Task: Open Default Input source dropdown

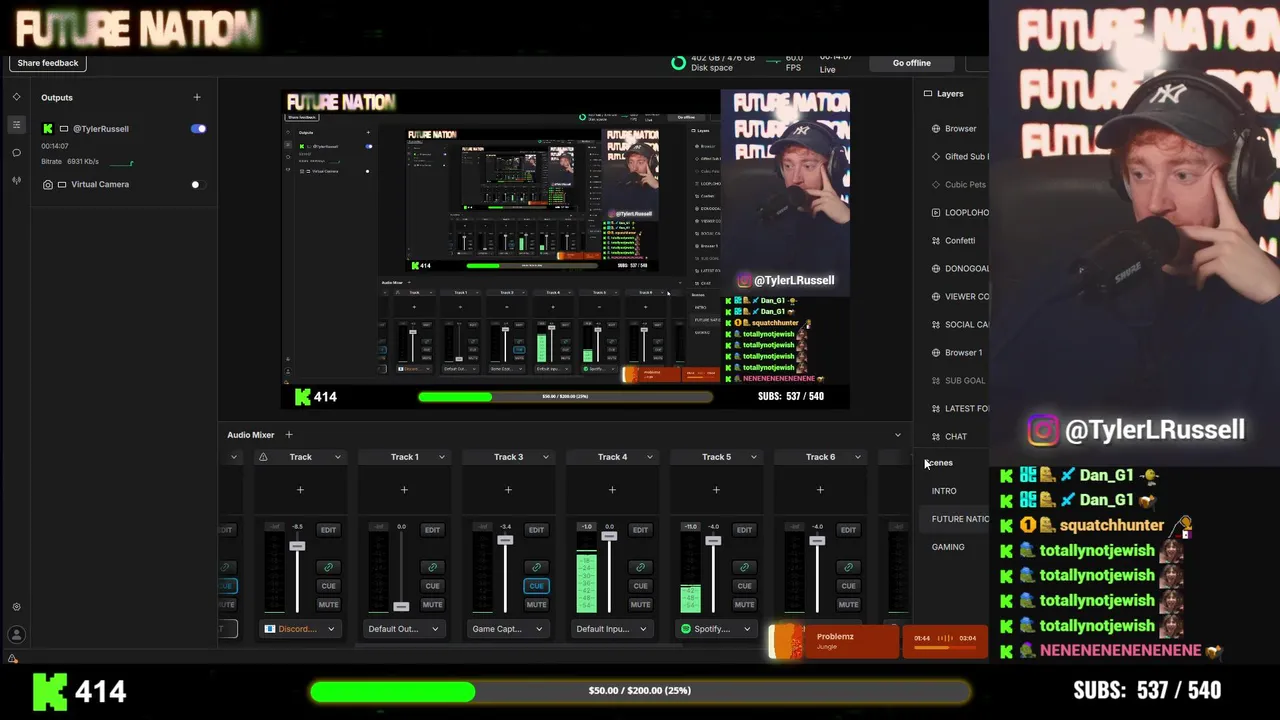Action: tap(612, 629)
